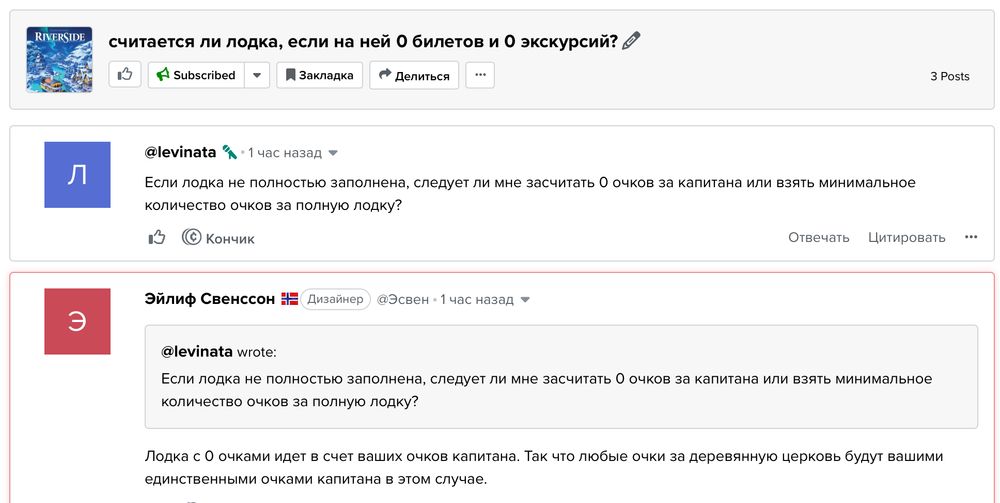Image resolution: width=1000 pixels, height=503 pixels.
Task: Click the 3 Posts count
Action: (950, 76)
